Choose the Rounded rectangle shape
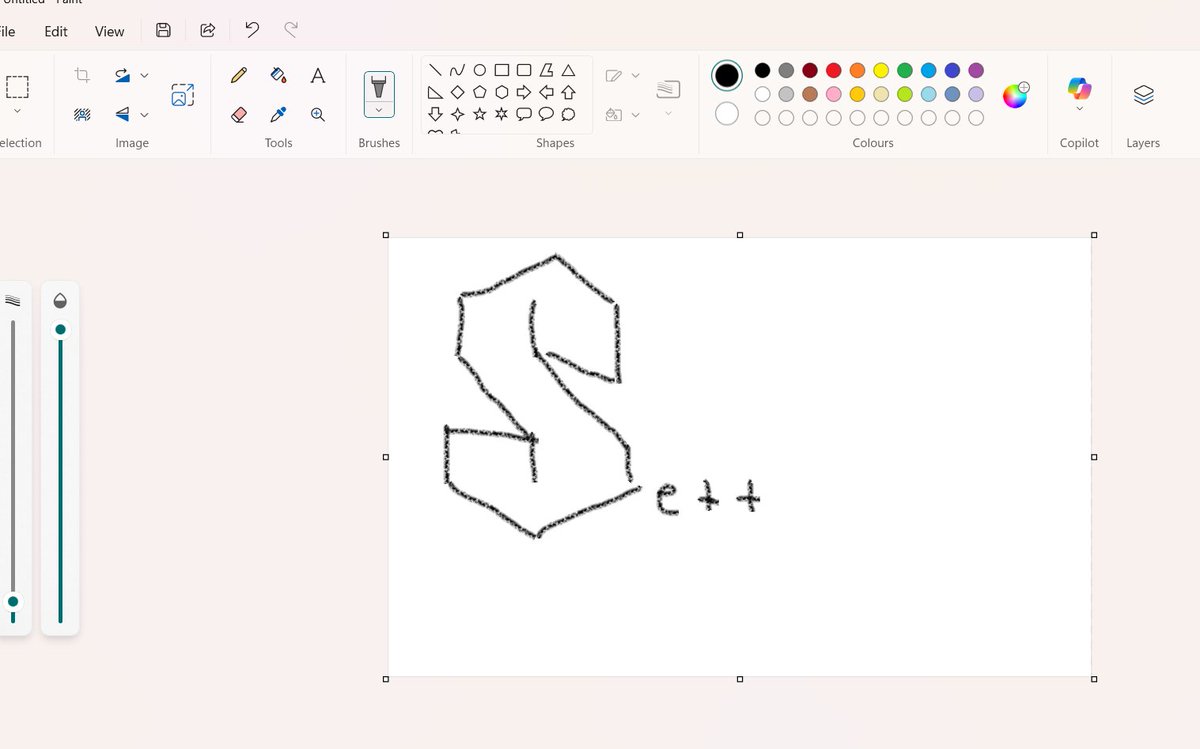This screenshot has height=749, width=1200. pos(524,70)
